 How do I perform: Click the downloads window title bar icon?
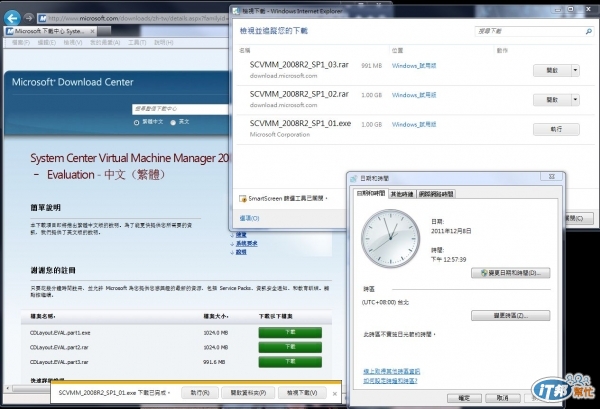[236, 11]
